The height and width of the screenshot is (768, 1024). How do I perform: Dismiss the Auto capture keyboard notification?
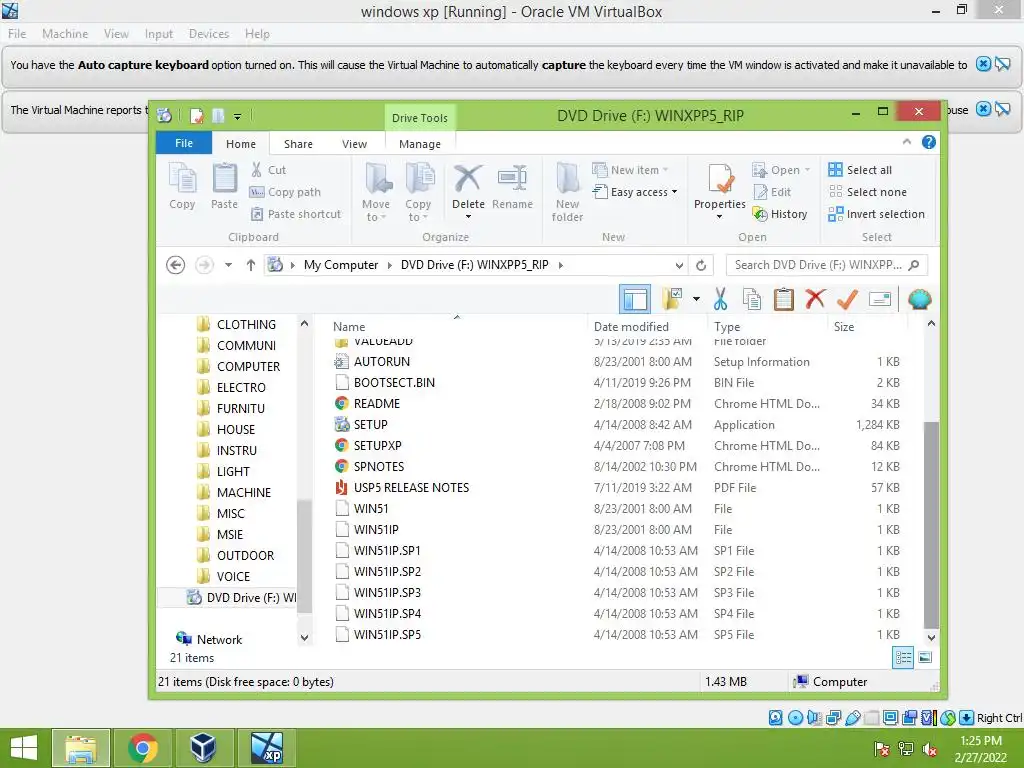point(983,64)
